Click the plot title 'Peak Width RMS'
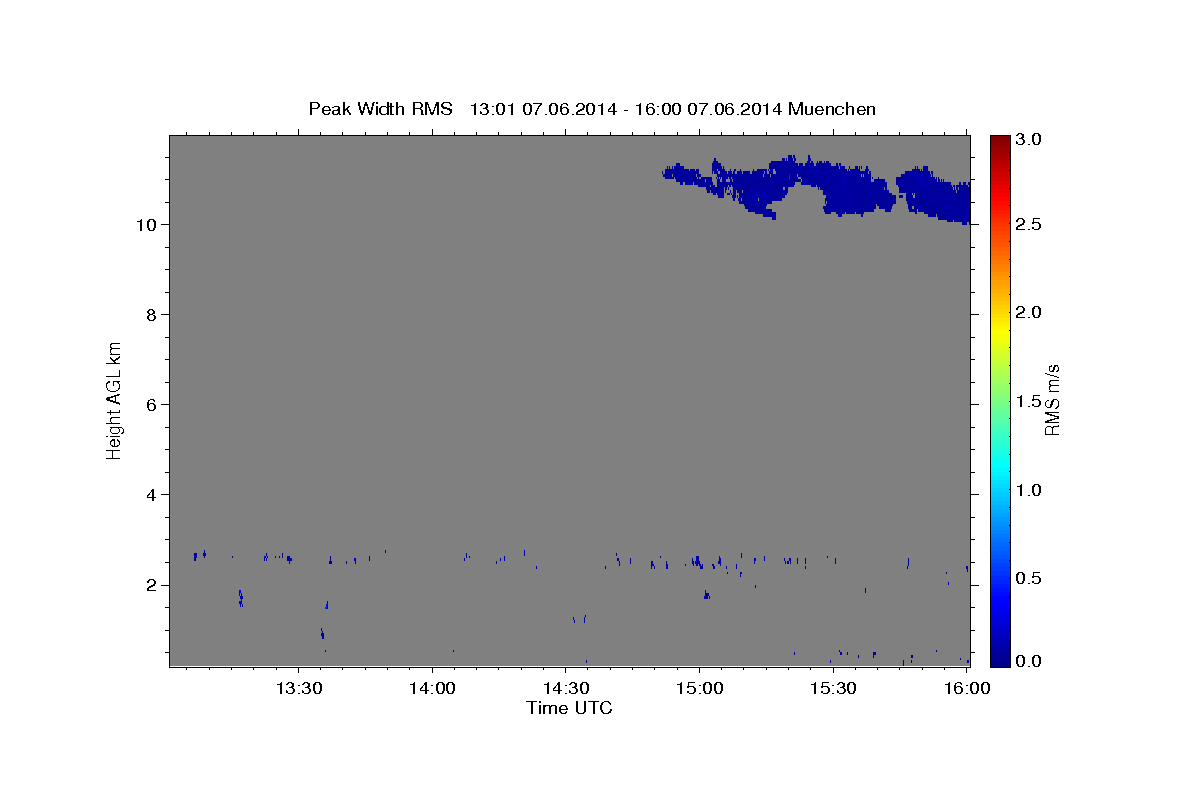 [x=380, y=109]
